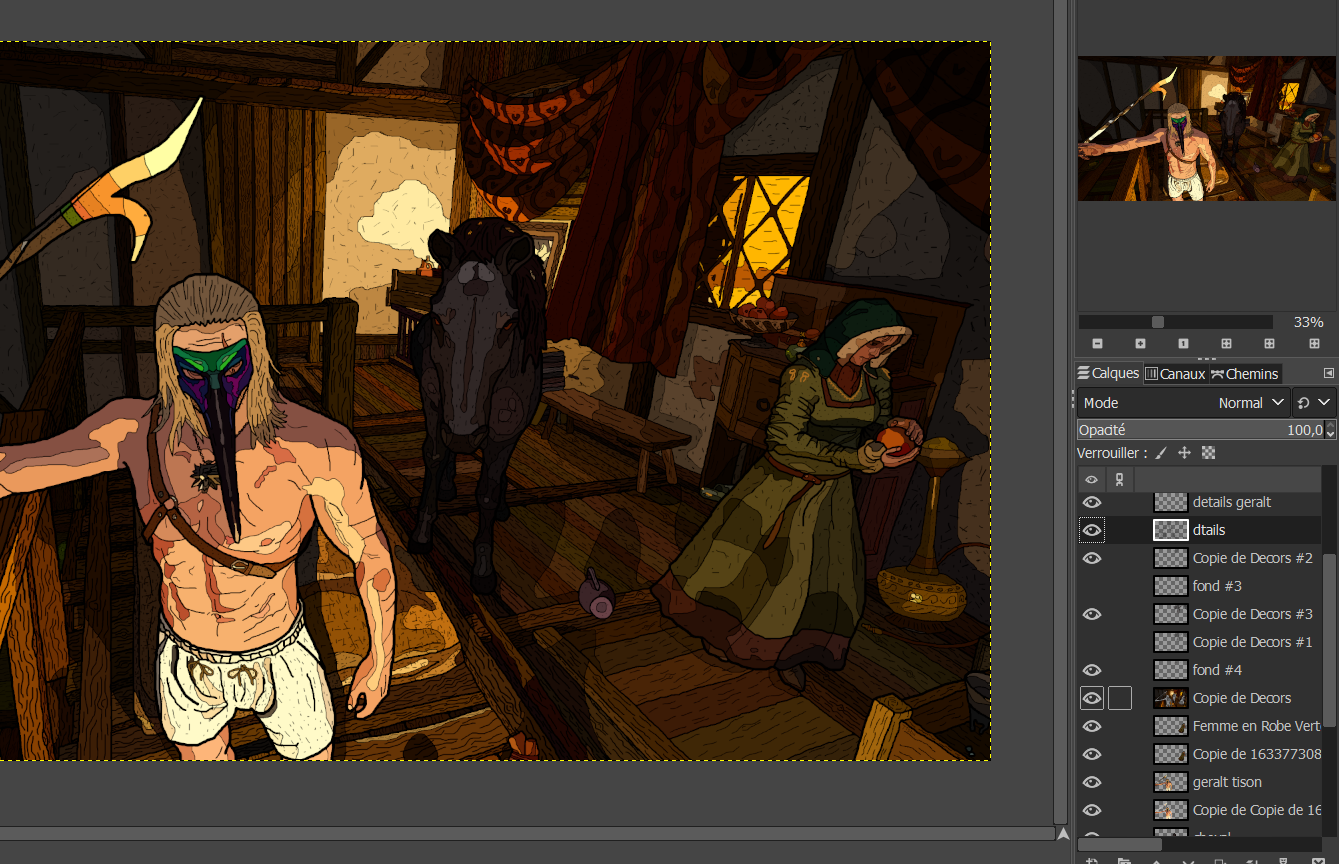Switch to the Chemins tab

tap(1245, 373)
